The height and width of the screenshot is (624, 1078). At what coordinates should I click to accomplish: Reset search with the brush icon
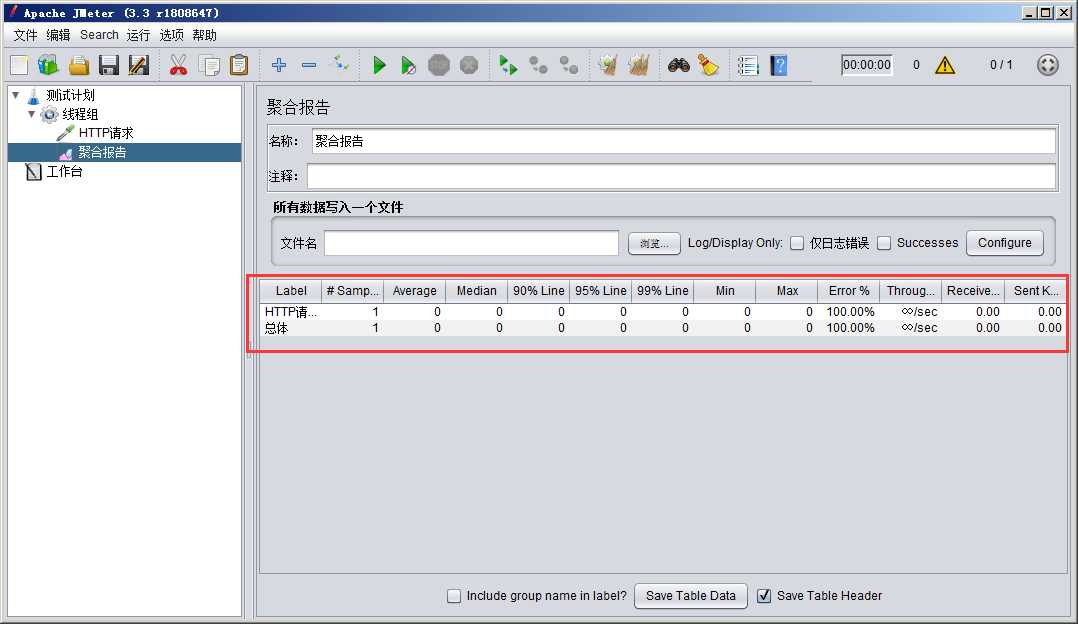click(708, 65)
